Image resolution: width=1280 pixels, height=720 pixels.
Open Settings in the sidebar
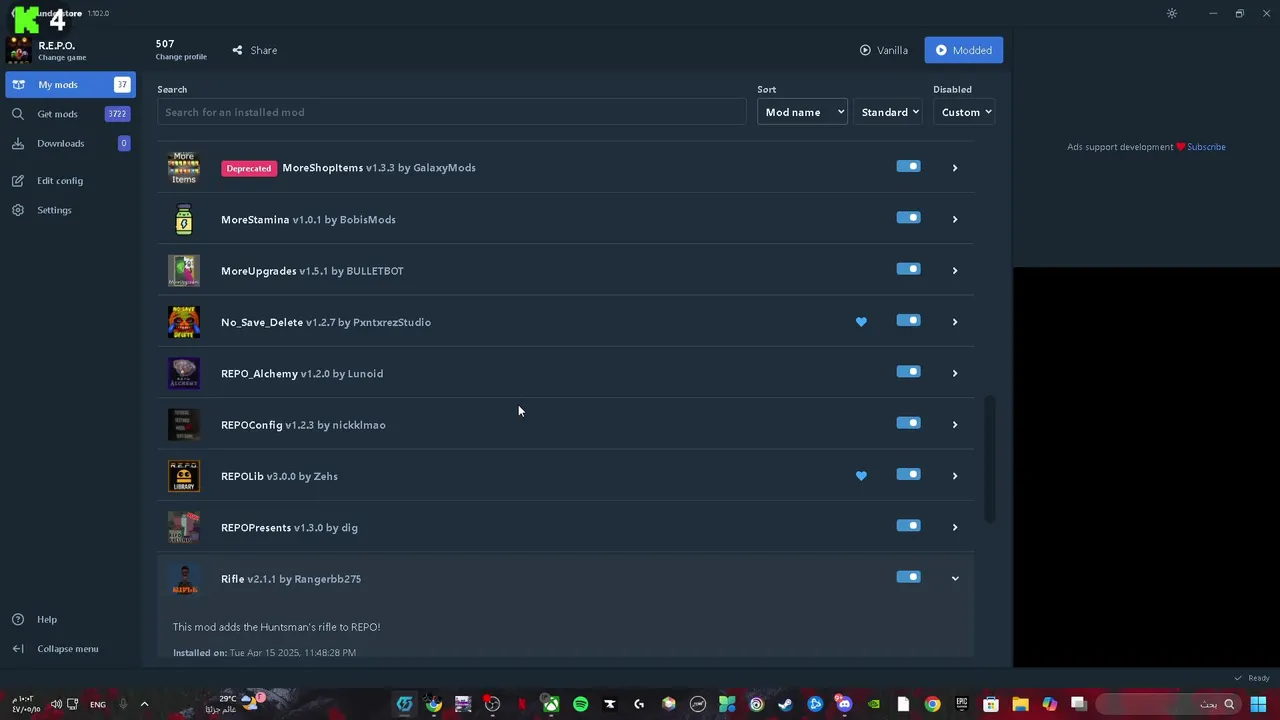click(x=70, y=210)
